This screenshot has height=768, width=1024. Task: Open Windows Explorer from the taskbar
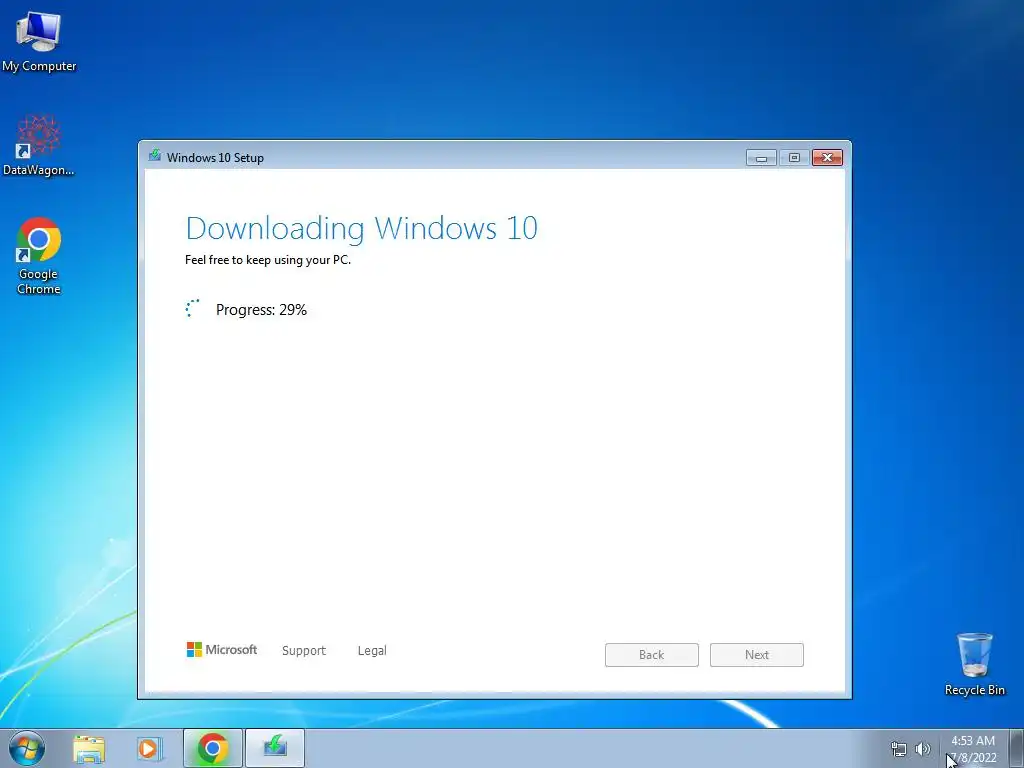pyautogui.click(x=89, y=748)
